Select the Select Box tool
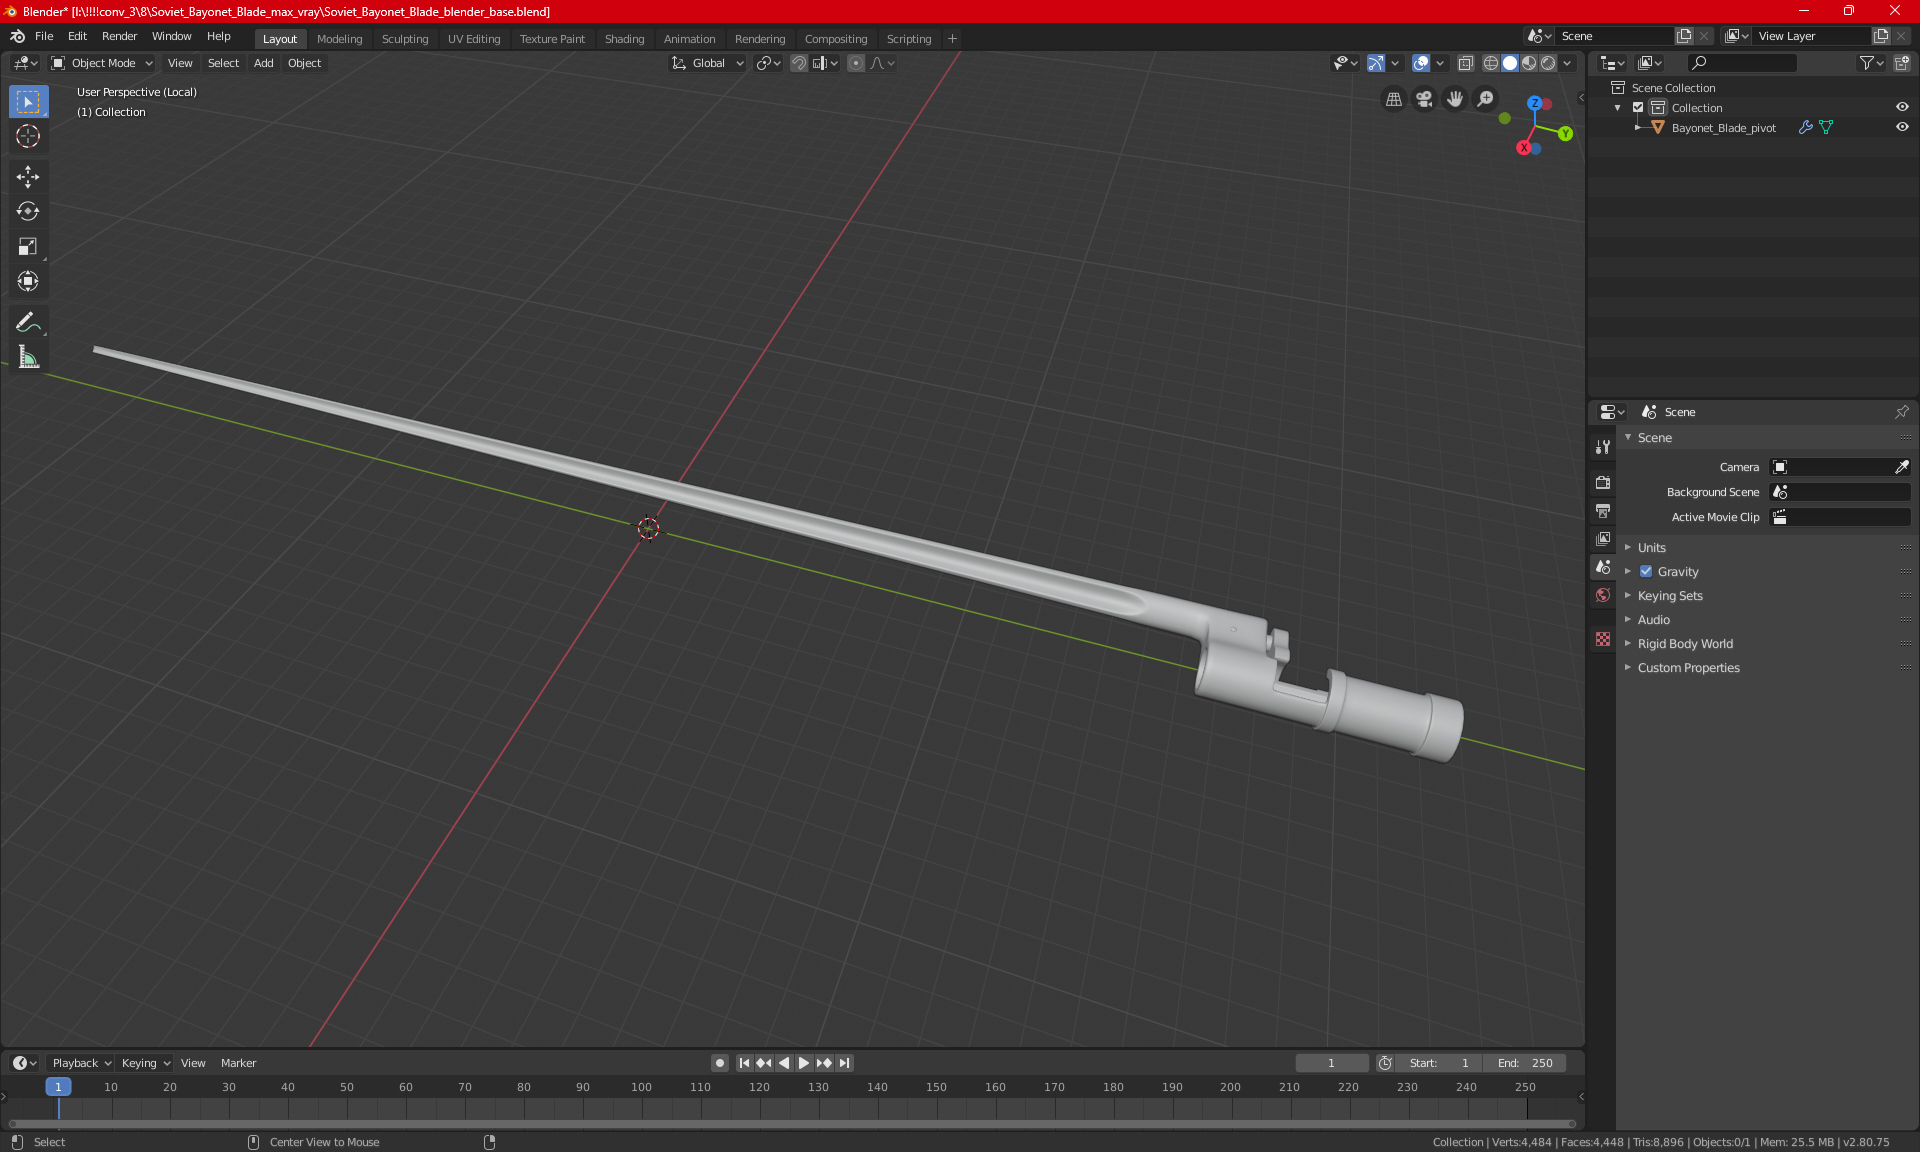The image size is (1920, 1152). pyautogui.click(x=28, y=102)
